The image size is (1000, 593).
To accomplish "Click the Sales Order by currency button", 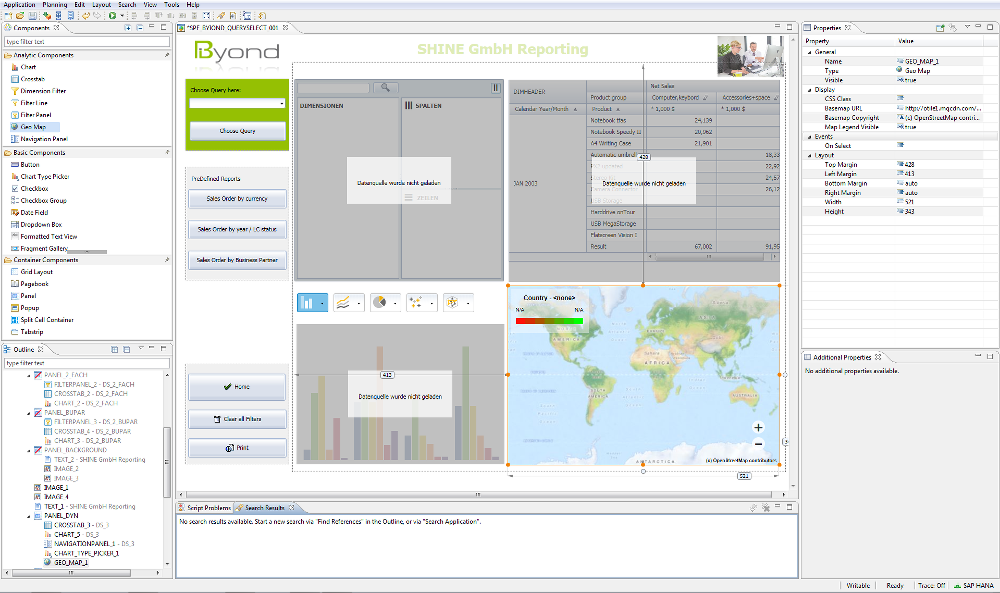I will pos(238,199).
